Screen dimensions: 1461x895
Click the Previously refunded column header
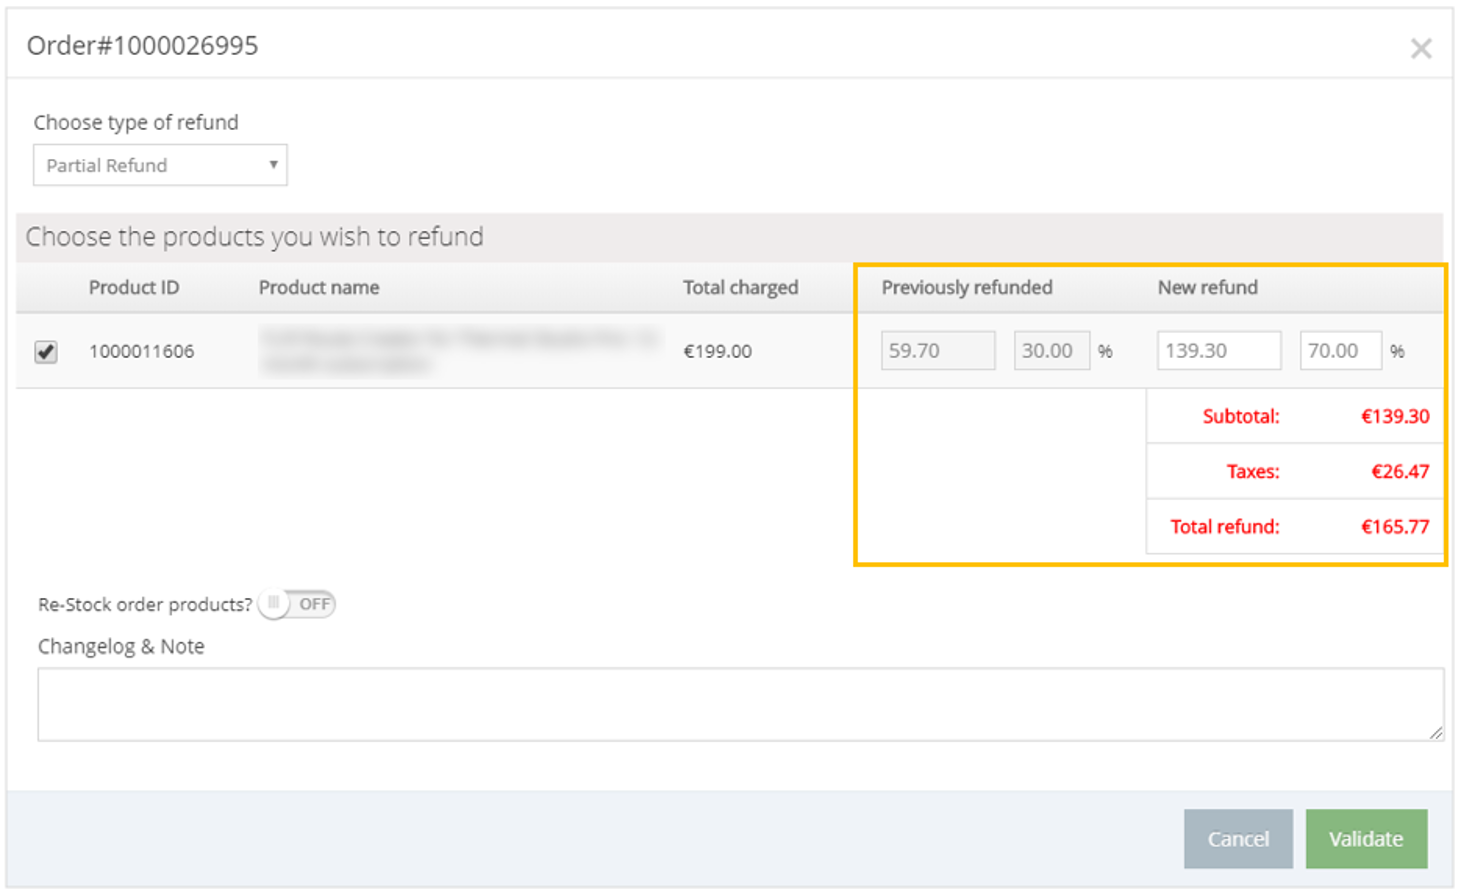tap(966, 288)
